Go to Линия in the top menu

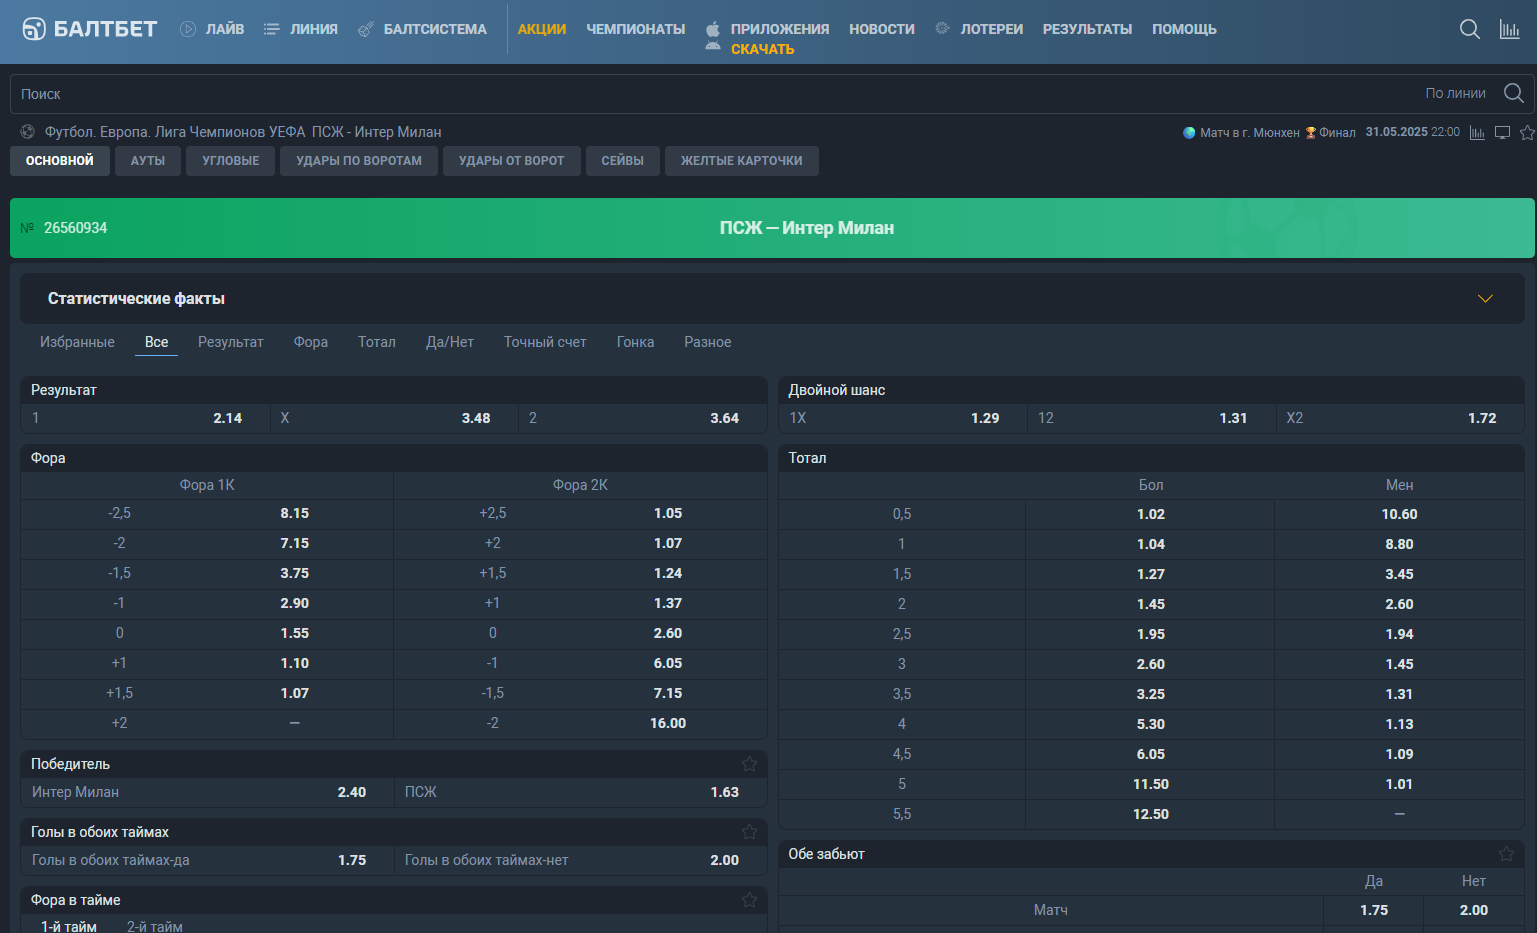pyautogui.click(x=314, y=29)
